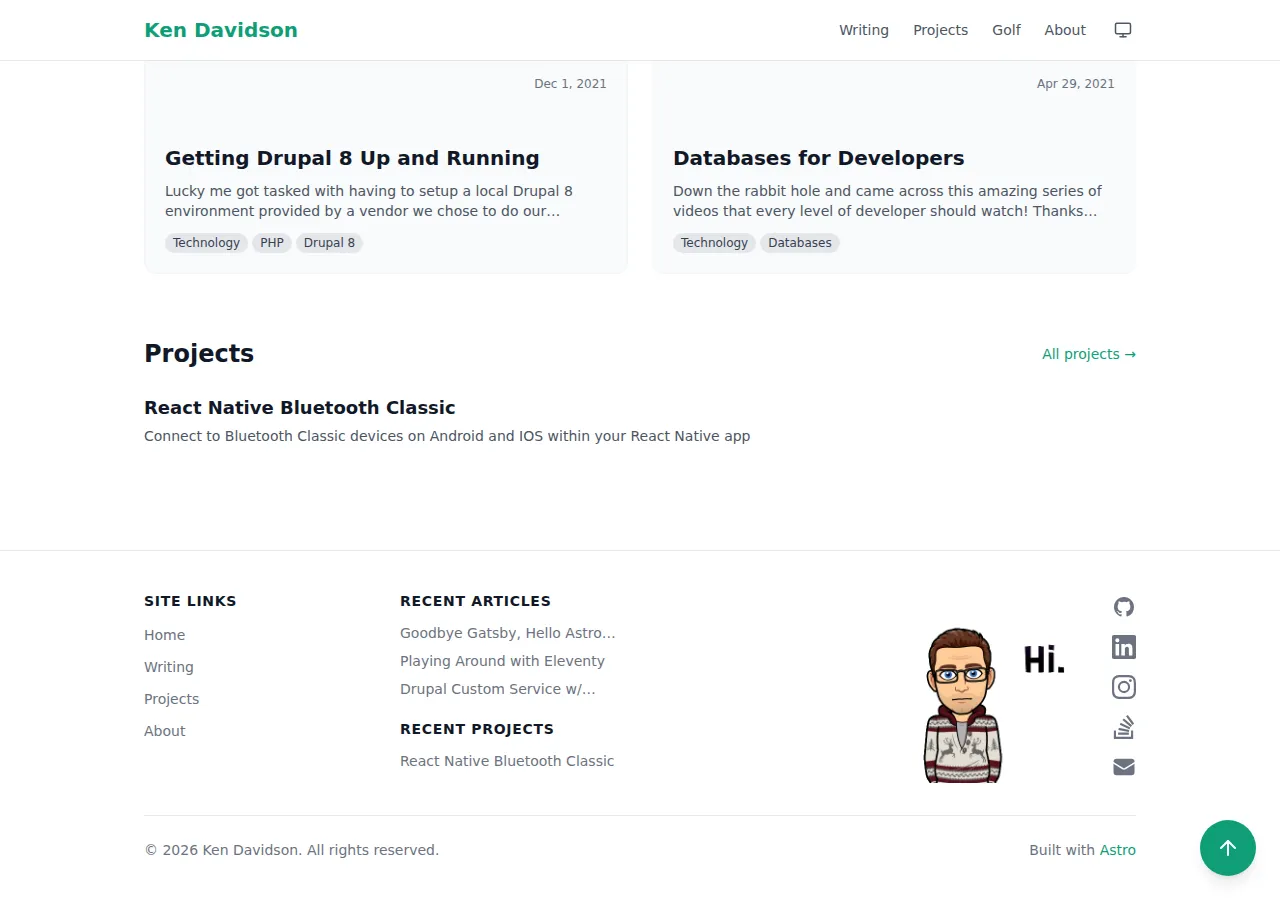Open the Stack Overflow icon
Screen dimensions: 1280x900
click(x=1123, y=727)
